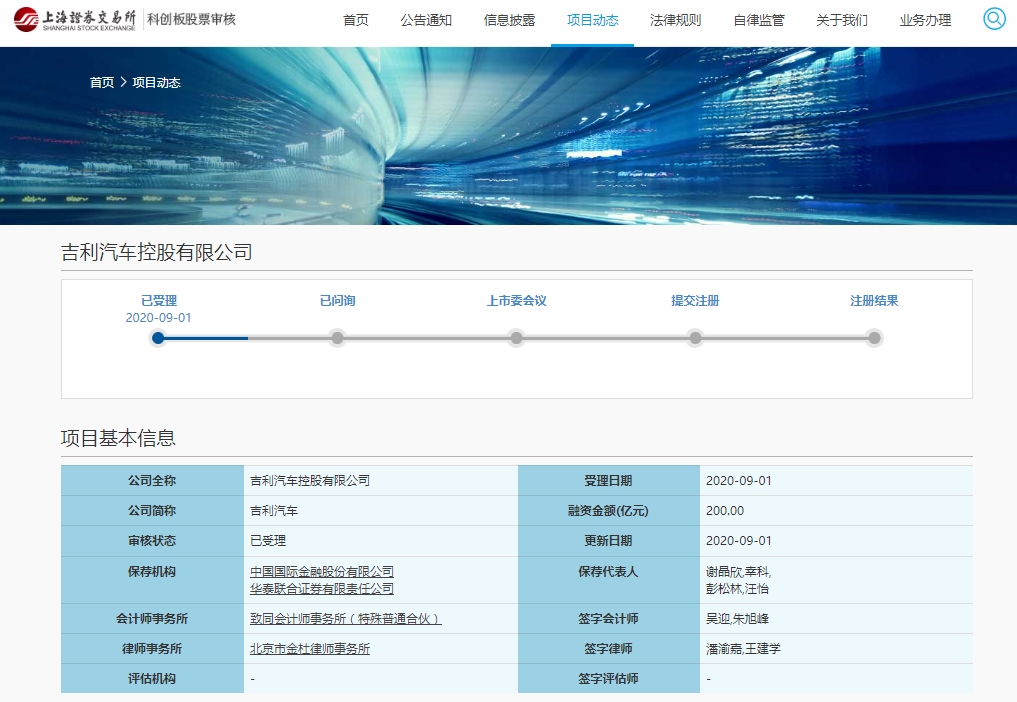Screen dimensions: 1017x702
Task: Select the 信息披露 navigation item
Action: (x=509, y=20)
